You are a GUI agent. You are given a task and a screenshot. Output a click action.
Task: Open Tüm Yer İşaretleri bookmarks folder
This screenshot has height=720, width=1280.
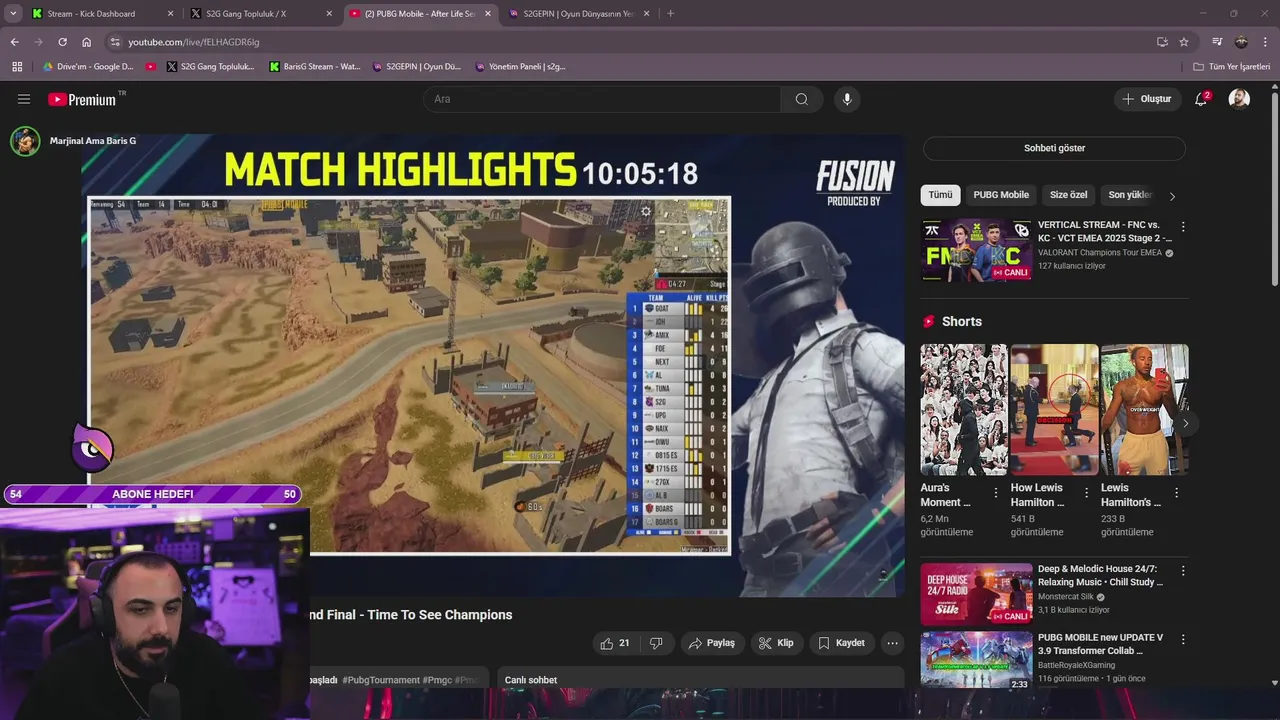1232,67
